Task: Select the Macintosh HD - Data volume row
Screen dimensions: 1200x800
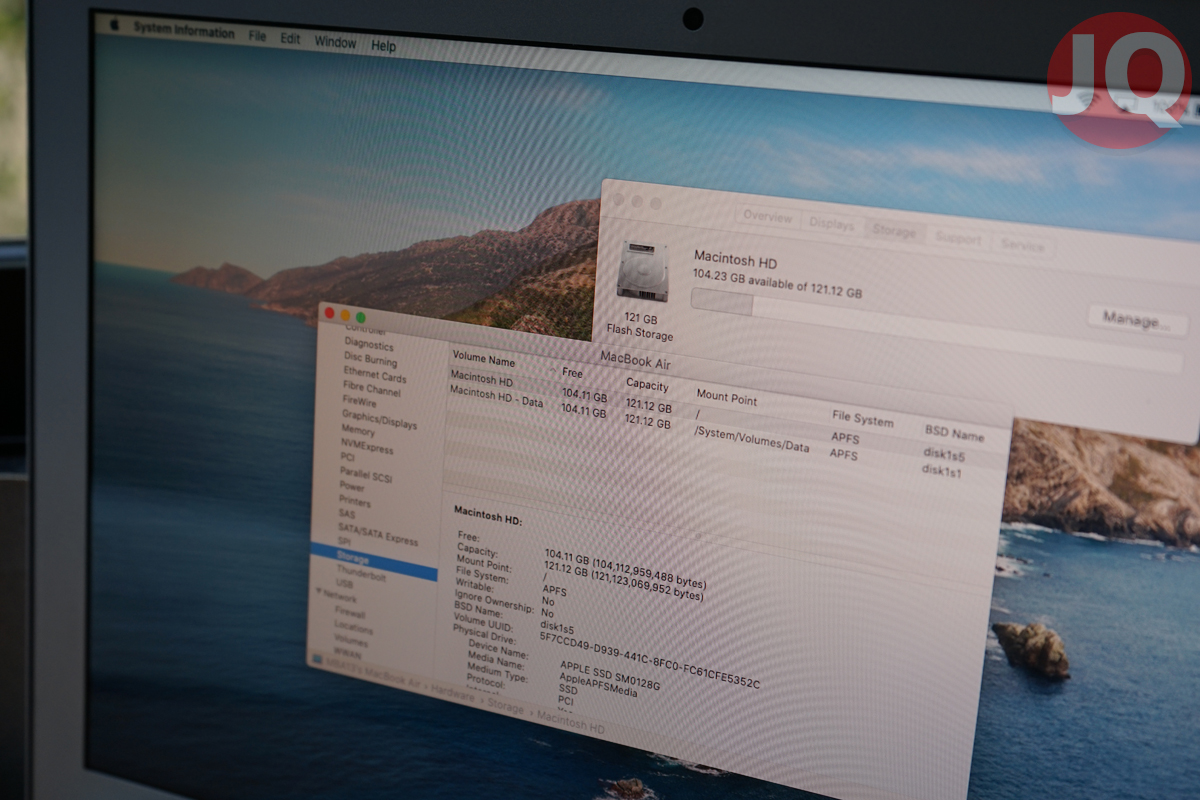Action: click(726, 435)
